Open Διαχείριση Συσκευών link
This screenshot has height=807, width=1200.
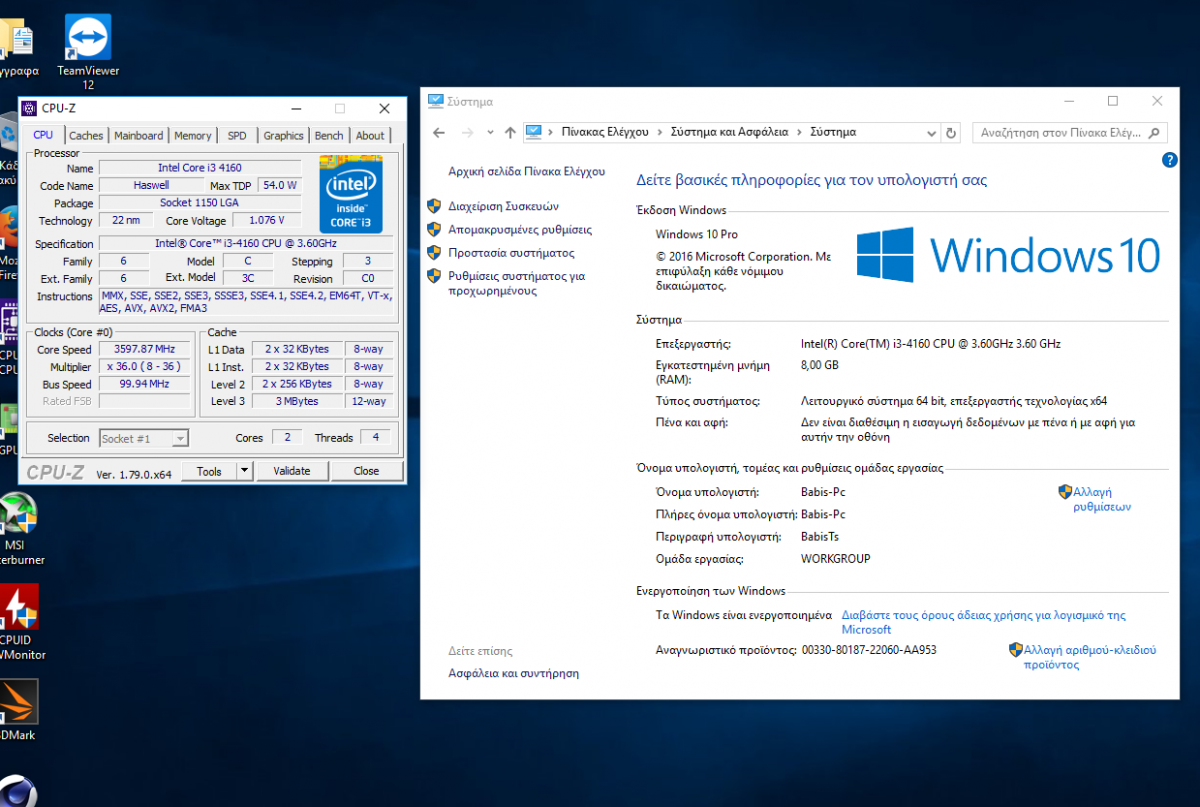point(503,206)
